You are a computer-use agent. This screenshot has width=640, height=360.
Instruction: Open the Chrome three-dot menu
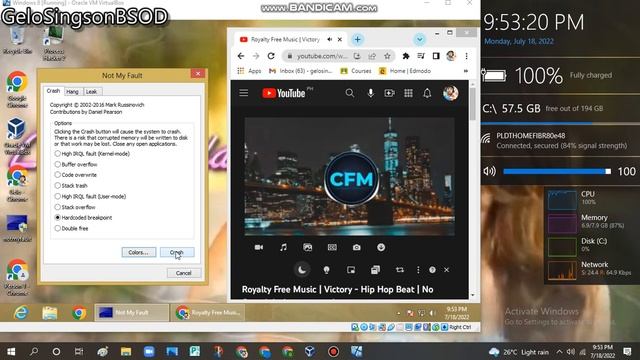tap(467, 56)
